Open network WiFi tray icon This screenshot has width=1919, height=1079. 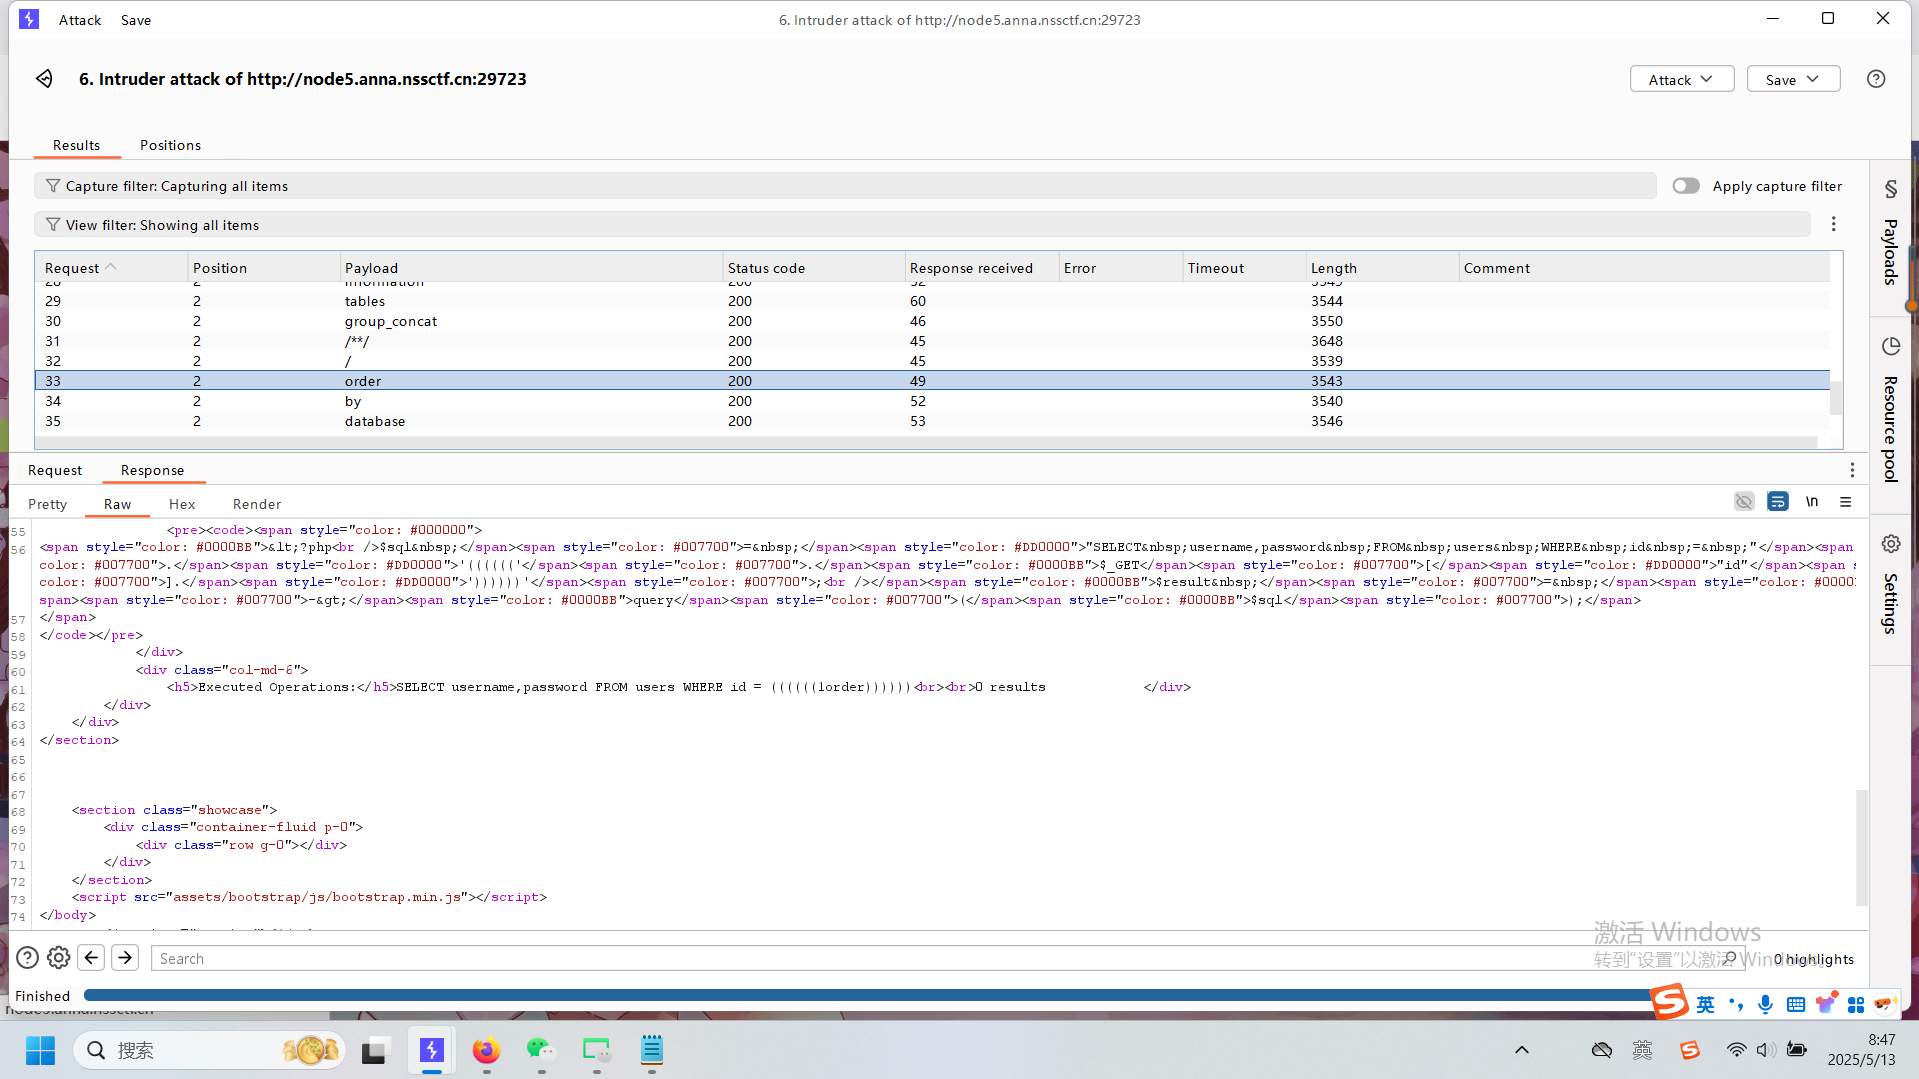point(1736,1050)
